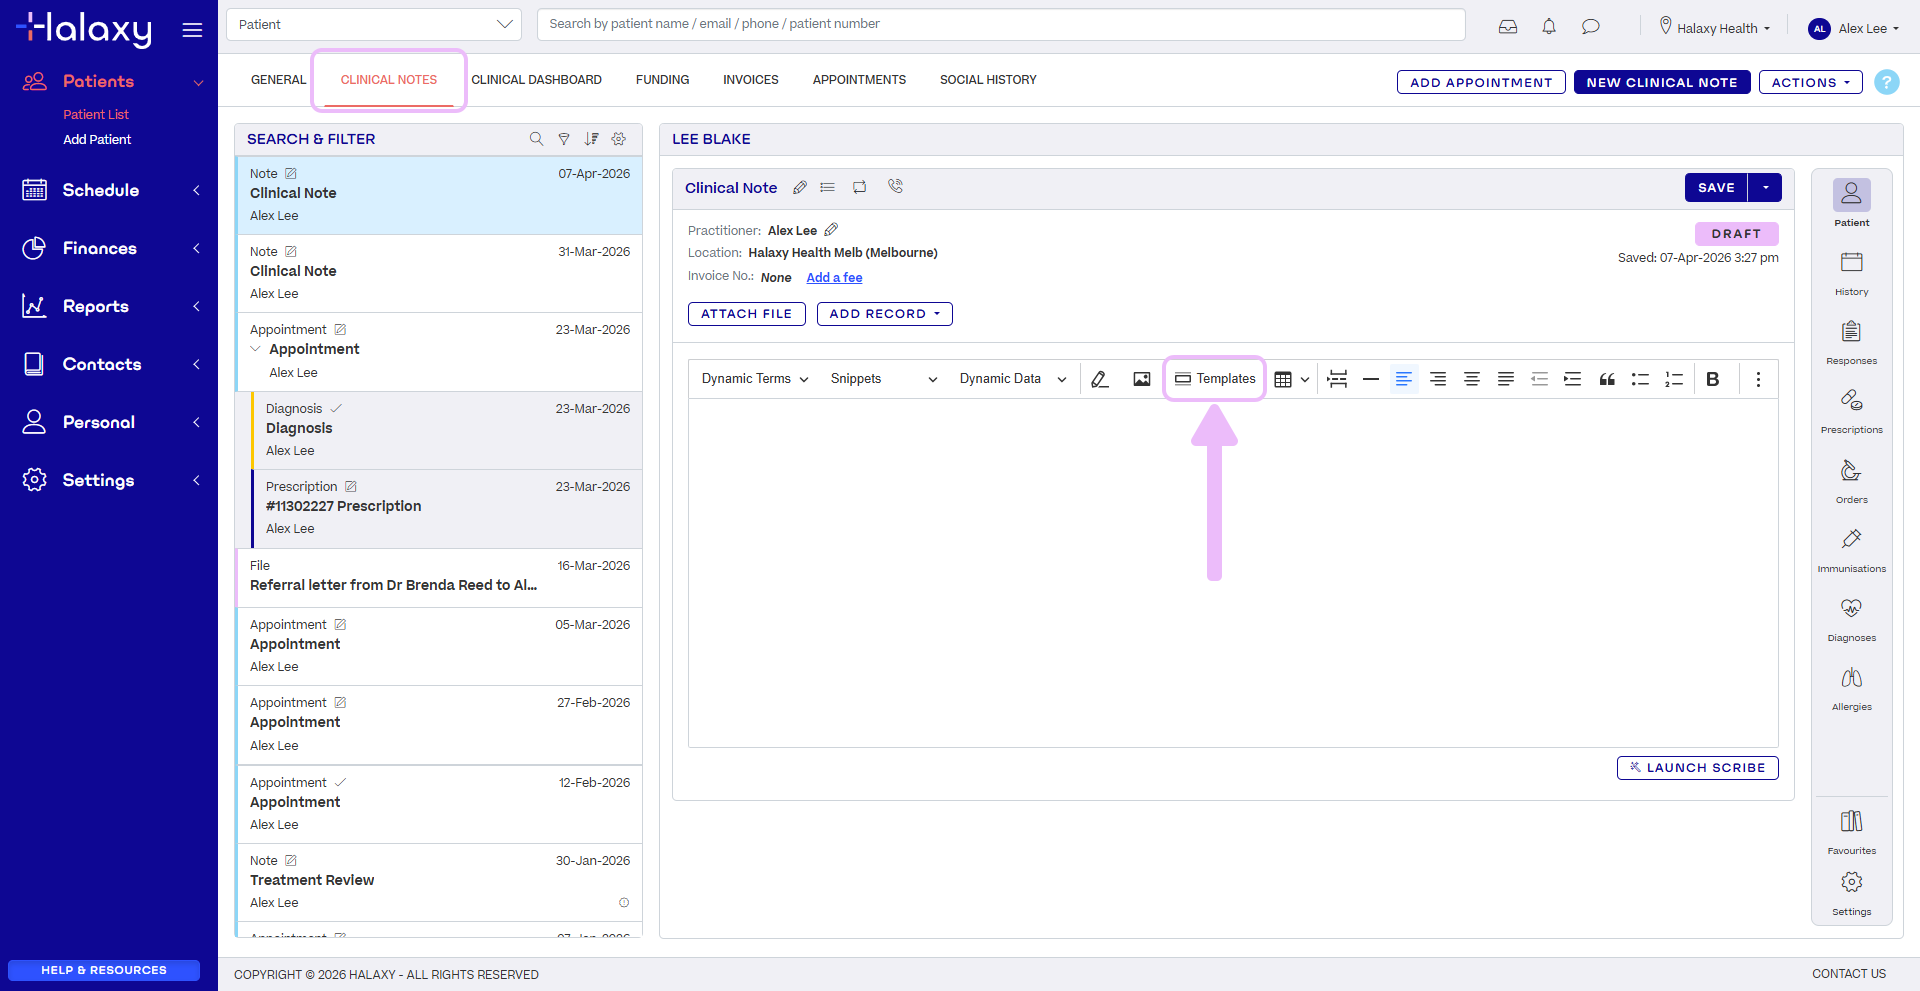1920x991 pixels.
Task: Click inside the clinical note text area
Action: tap(1233, 572)
